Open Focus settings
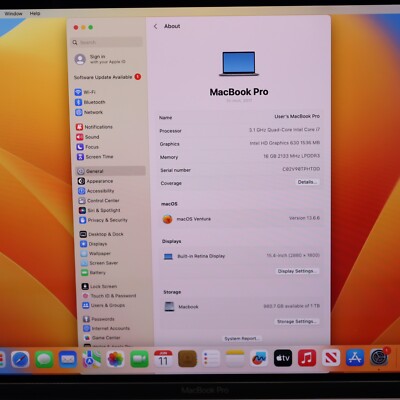400x400 pixels. tap(88, 147)
